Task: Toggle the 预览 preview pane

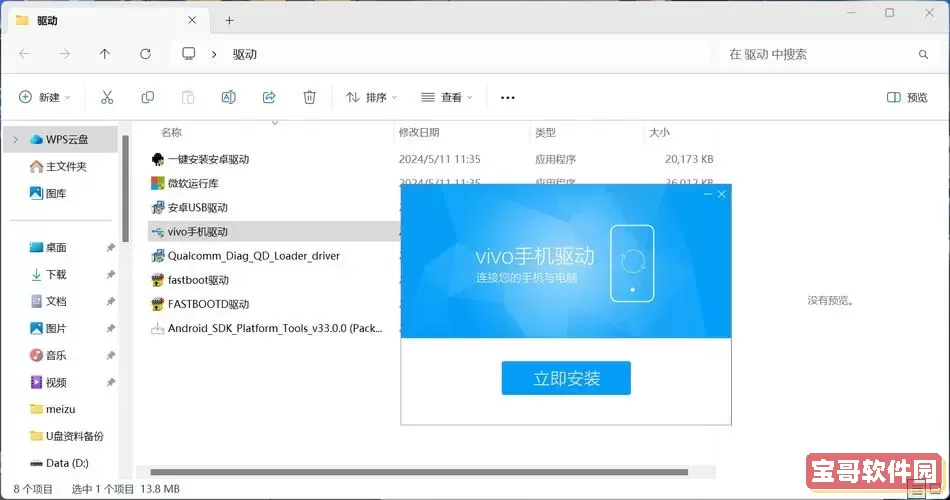Action: click(x=907, y=97)
